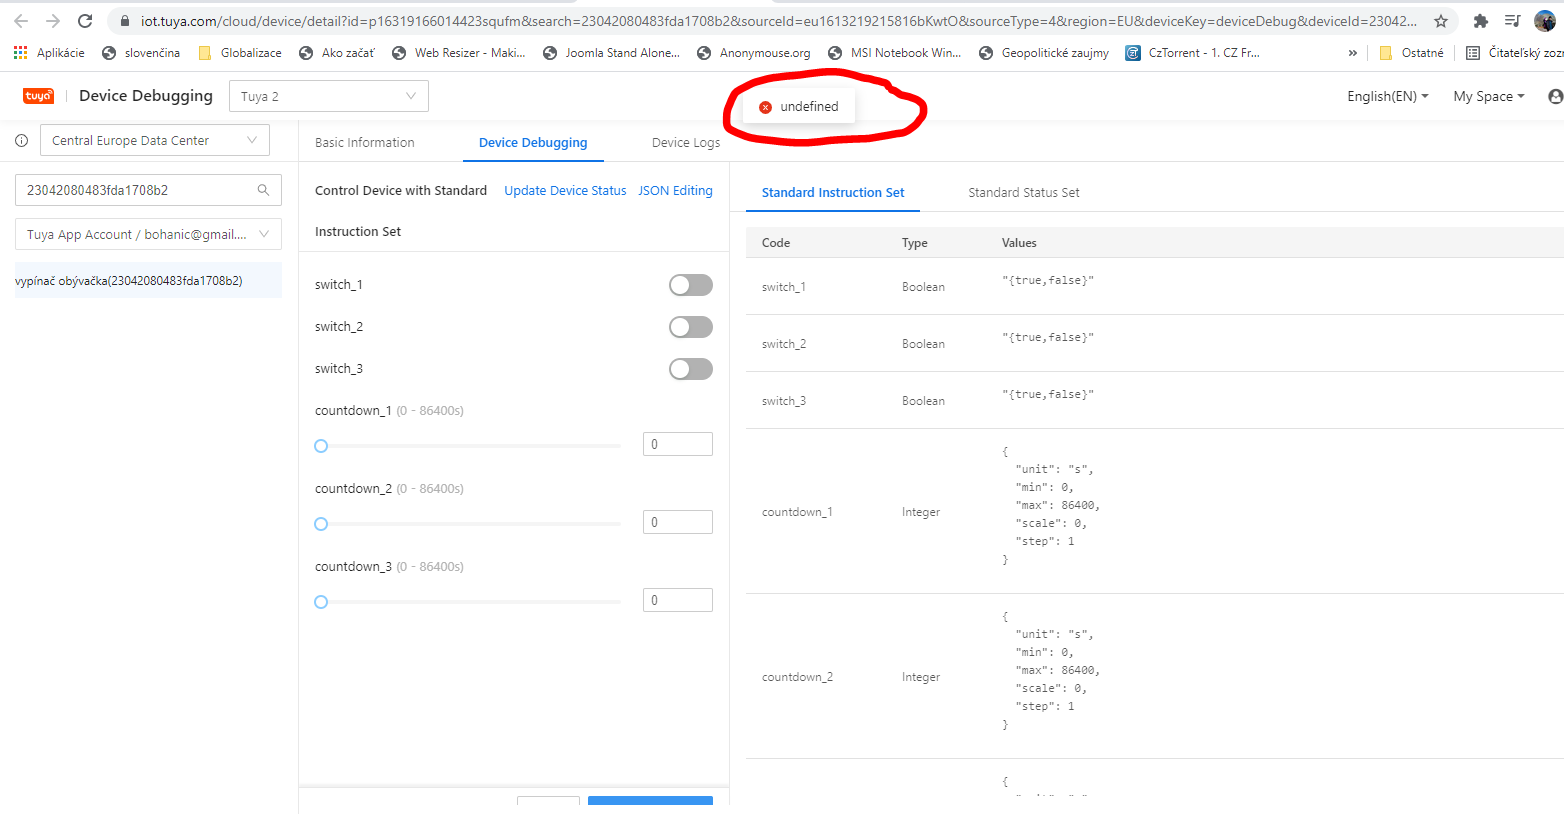Open the Tuya 2 project dropdown
Viewport: 1564px width, 814px height.
[x=329, y=95]
